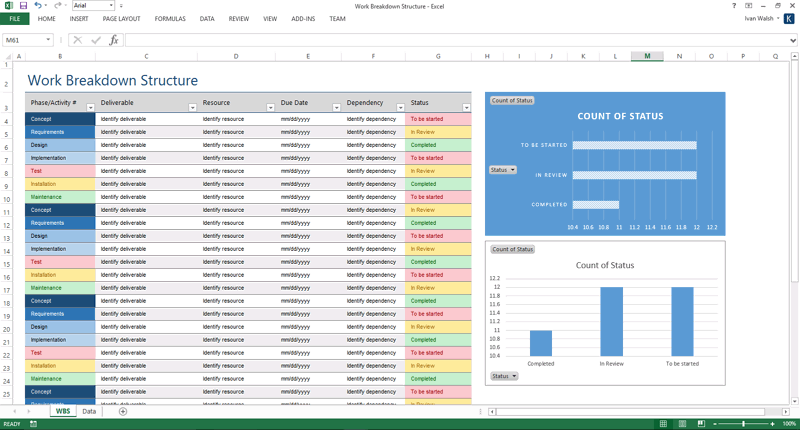Open the PAGE LAYOUT ribbon tab
The image size is (800, 430).
coord(122,19)
